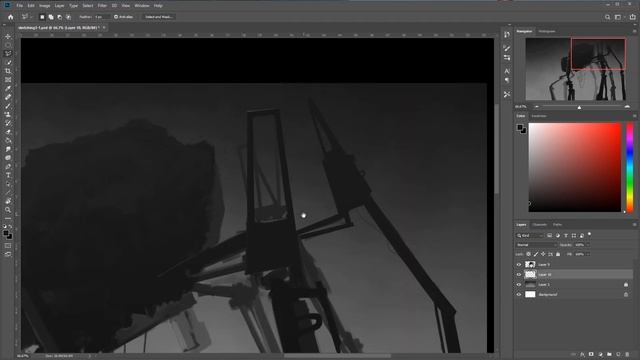The image size is (640, 360).
Task: Toggle visibility of Layer 1
Action: click(519, 284)
